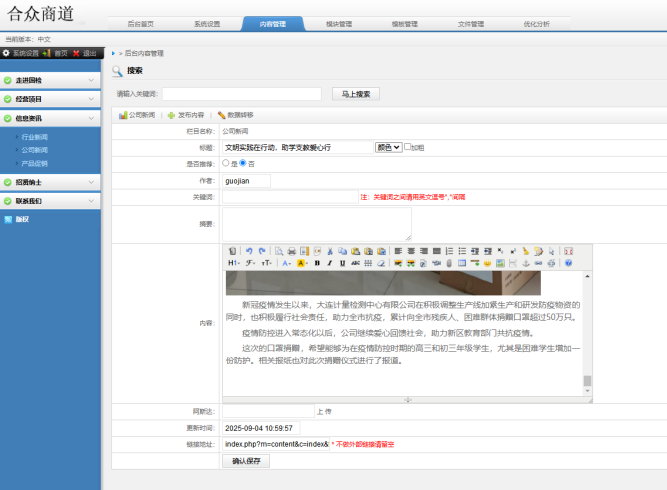The height and width of the screenshot is (490, 667).
Task: Click the italic formatting icon
Action: tap(329, 263)
